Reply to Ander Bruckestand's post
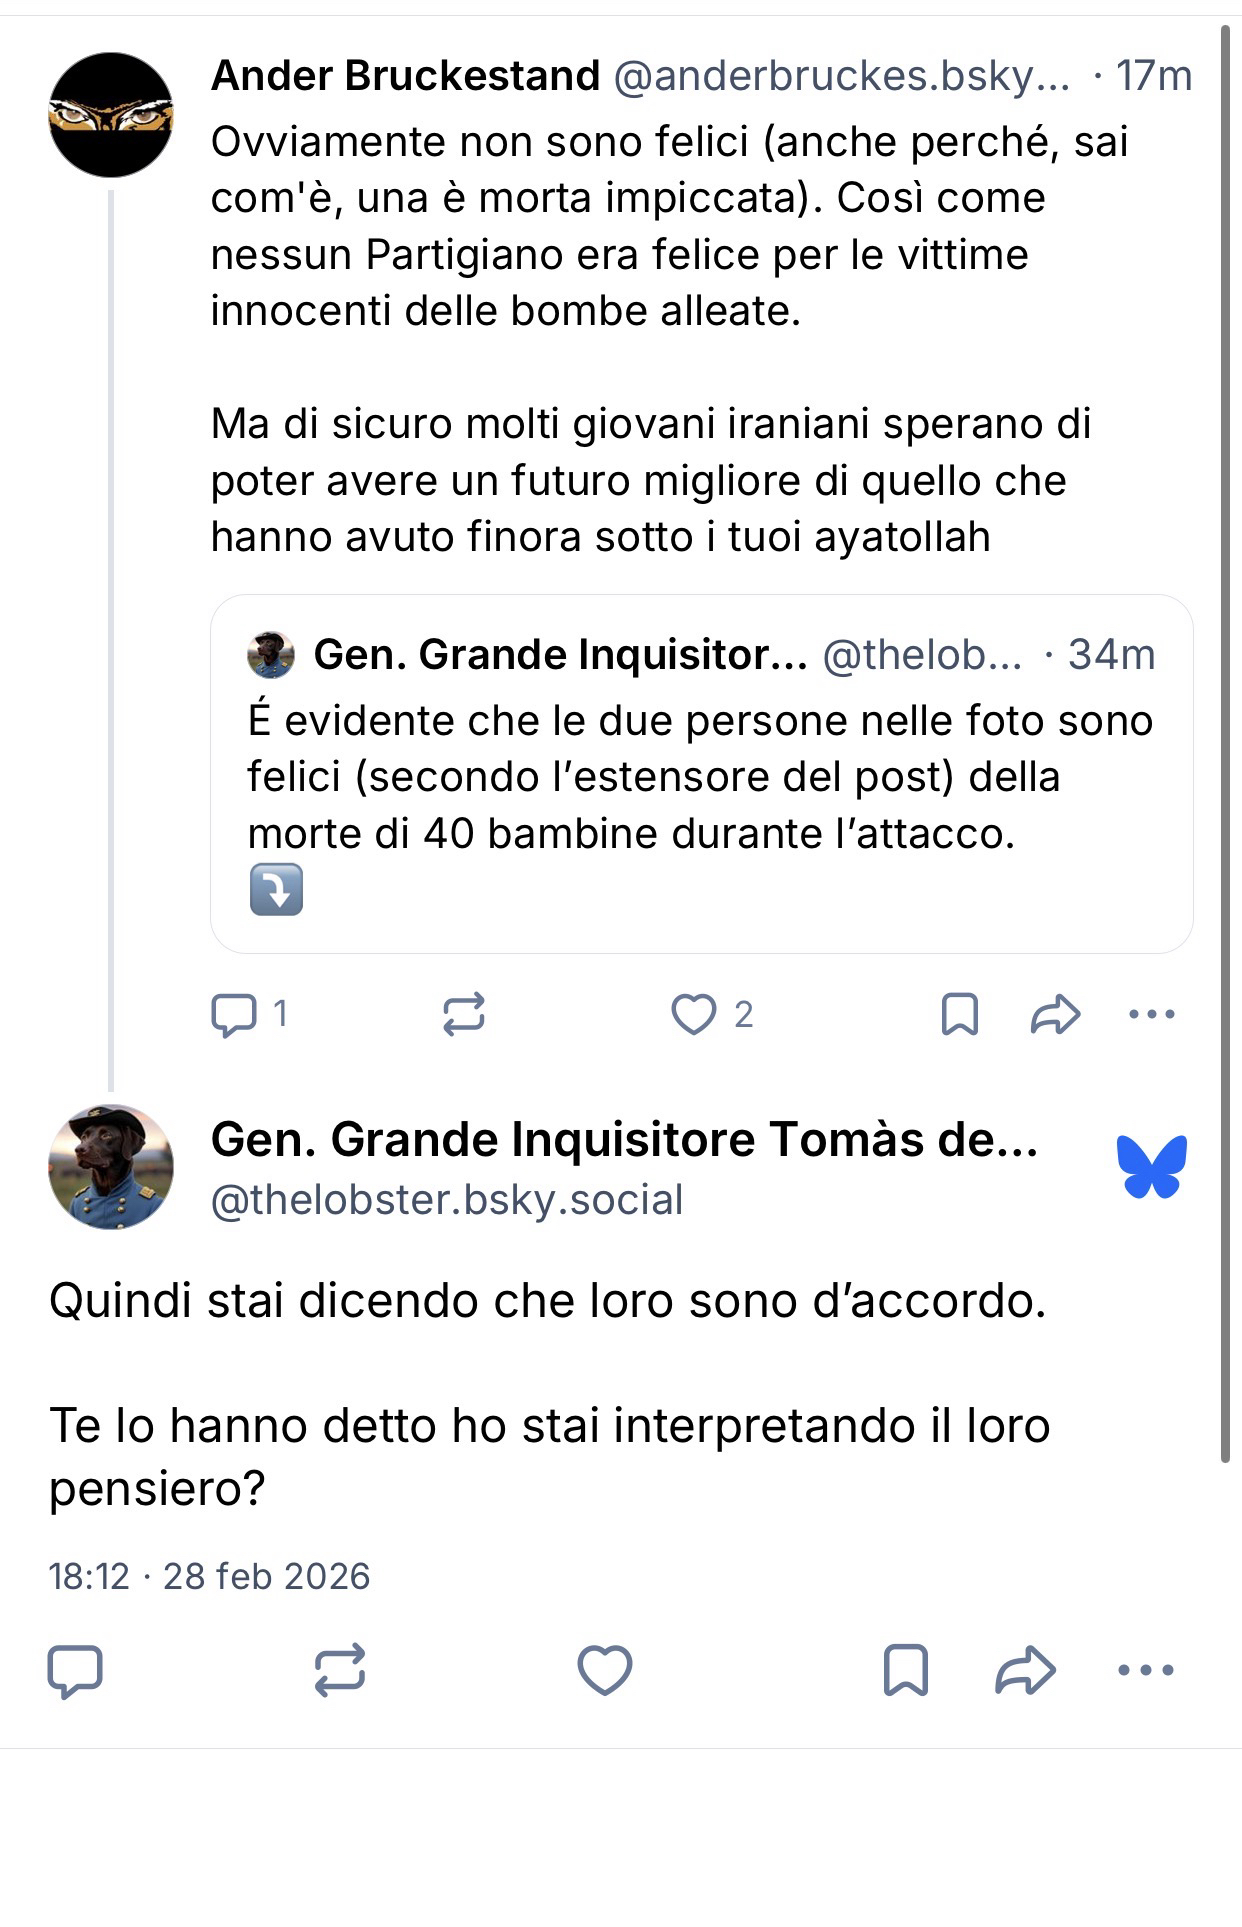Viewport: 1242px width, 1927px height. pyautogui.click(x=234, y=1014)
